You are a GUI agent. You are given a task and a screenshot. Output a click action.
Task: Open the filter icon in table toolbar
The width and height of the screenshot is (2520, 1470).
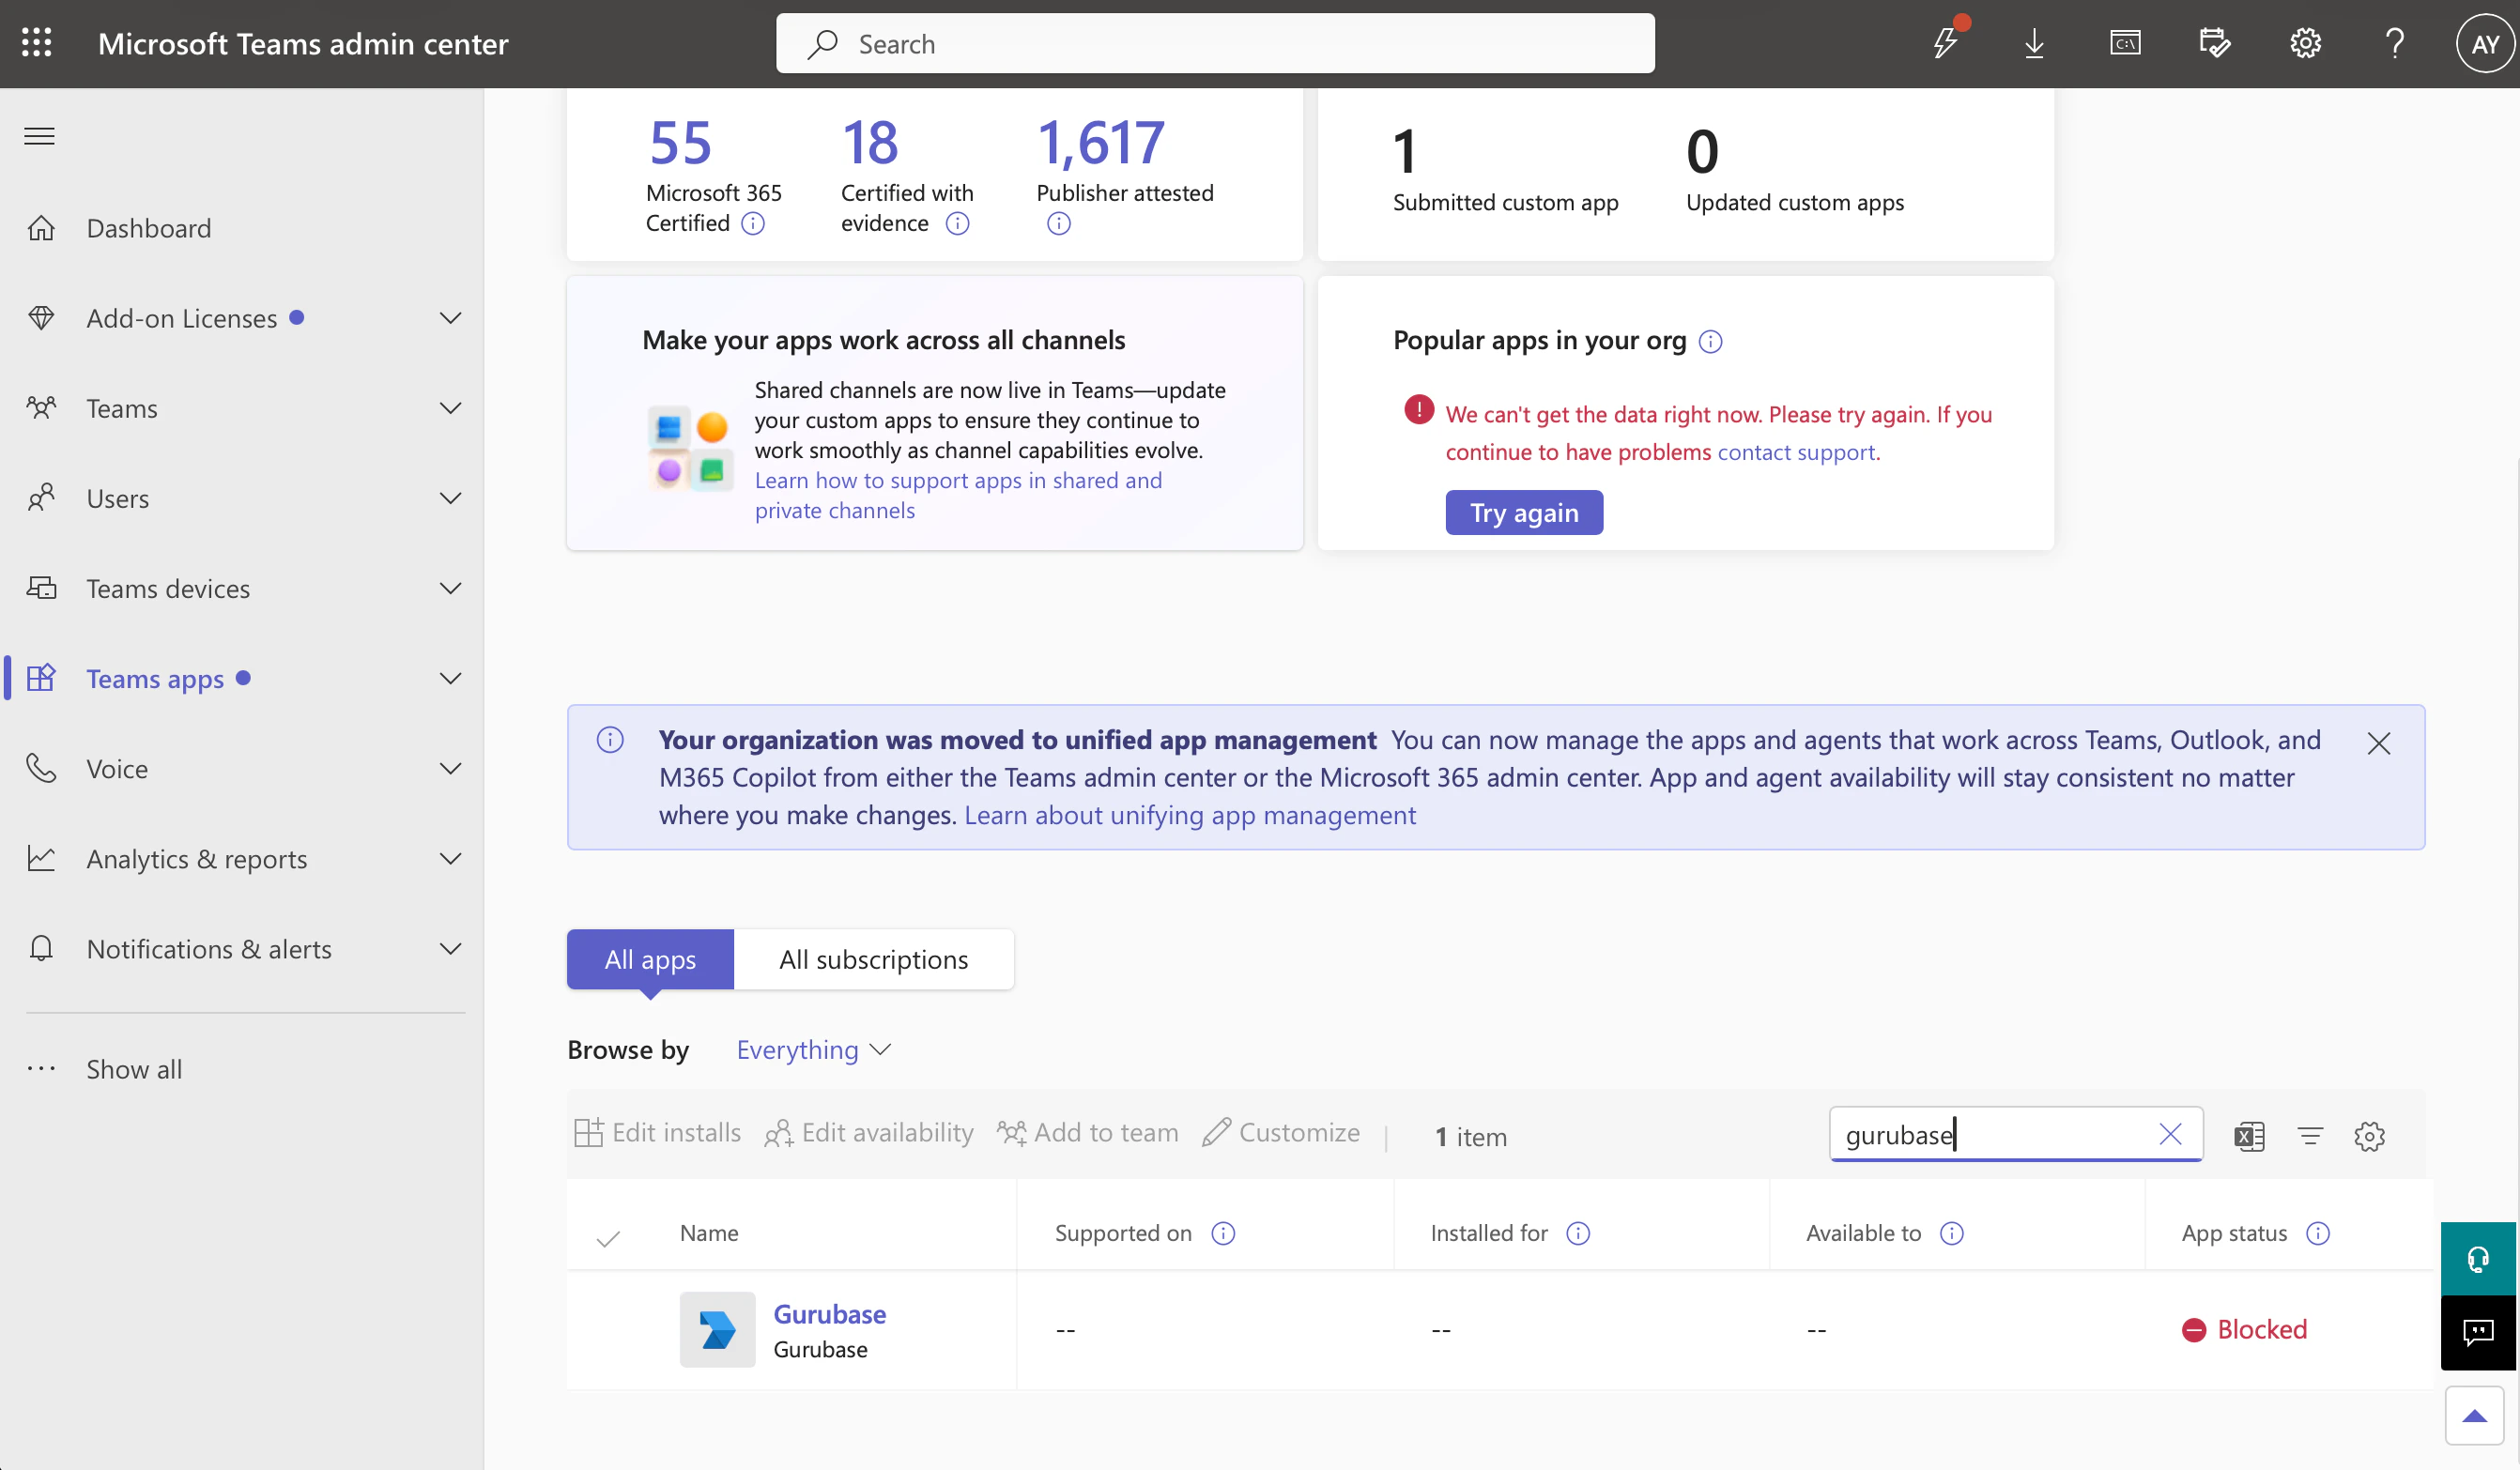[2310, 1136]
